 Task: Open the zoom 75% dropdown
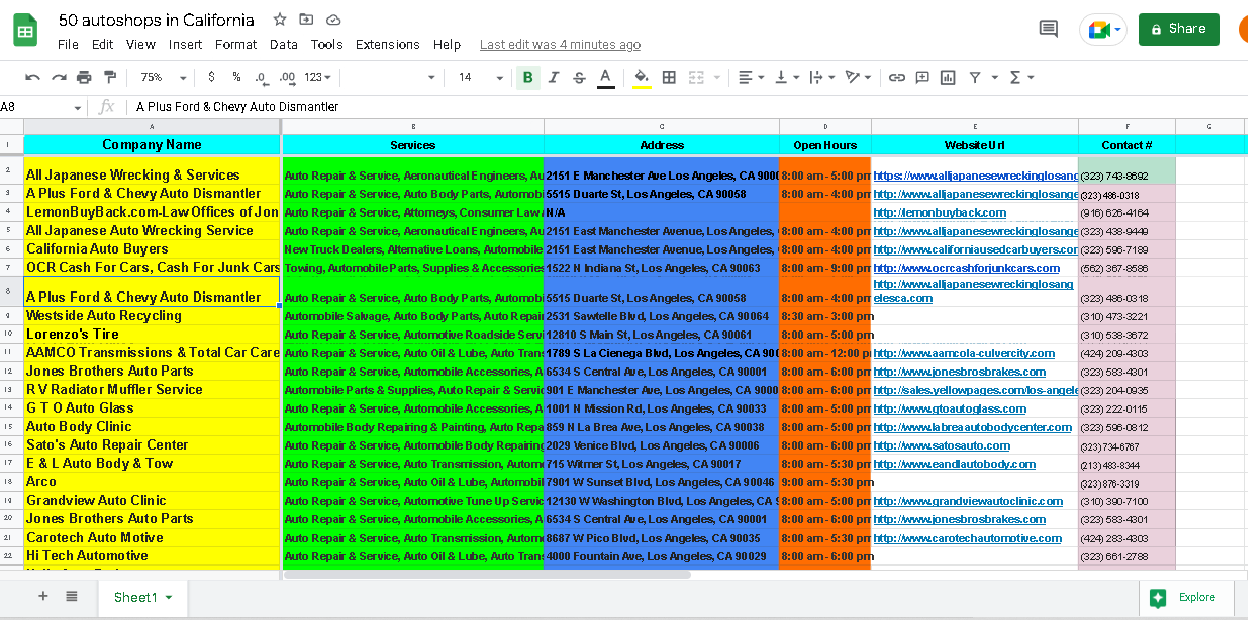[163, 77]
